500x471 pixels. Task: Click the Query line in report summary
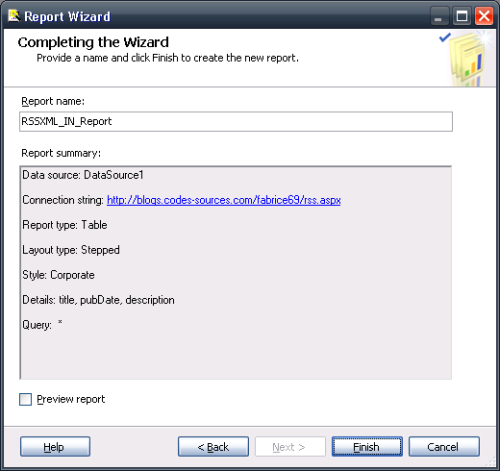click(x=42, y=325)
